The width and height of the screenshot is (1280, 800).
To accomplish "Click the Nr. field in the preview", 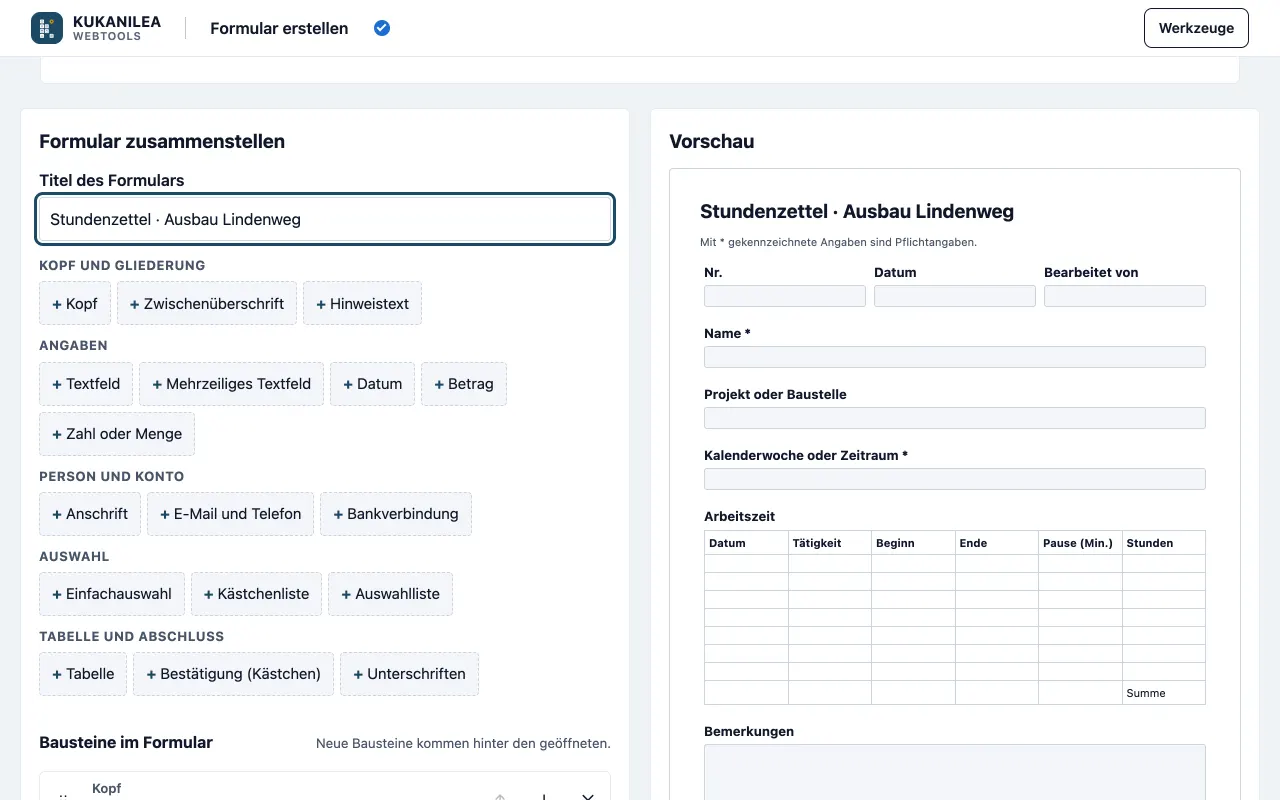I will tap(785, 296).
